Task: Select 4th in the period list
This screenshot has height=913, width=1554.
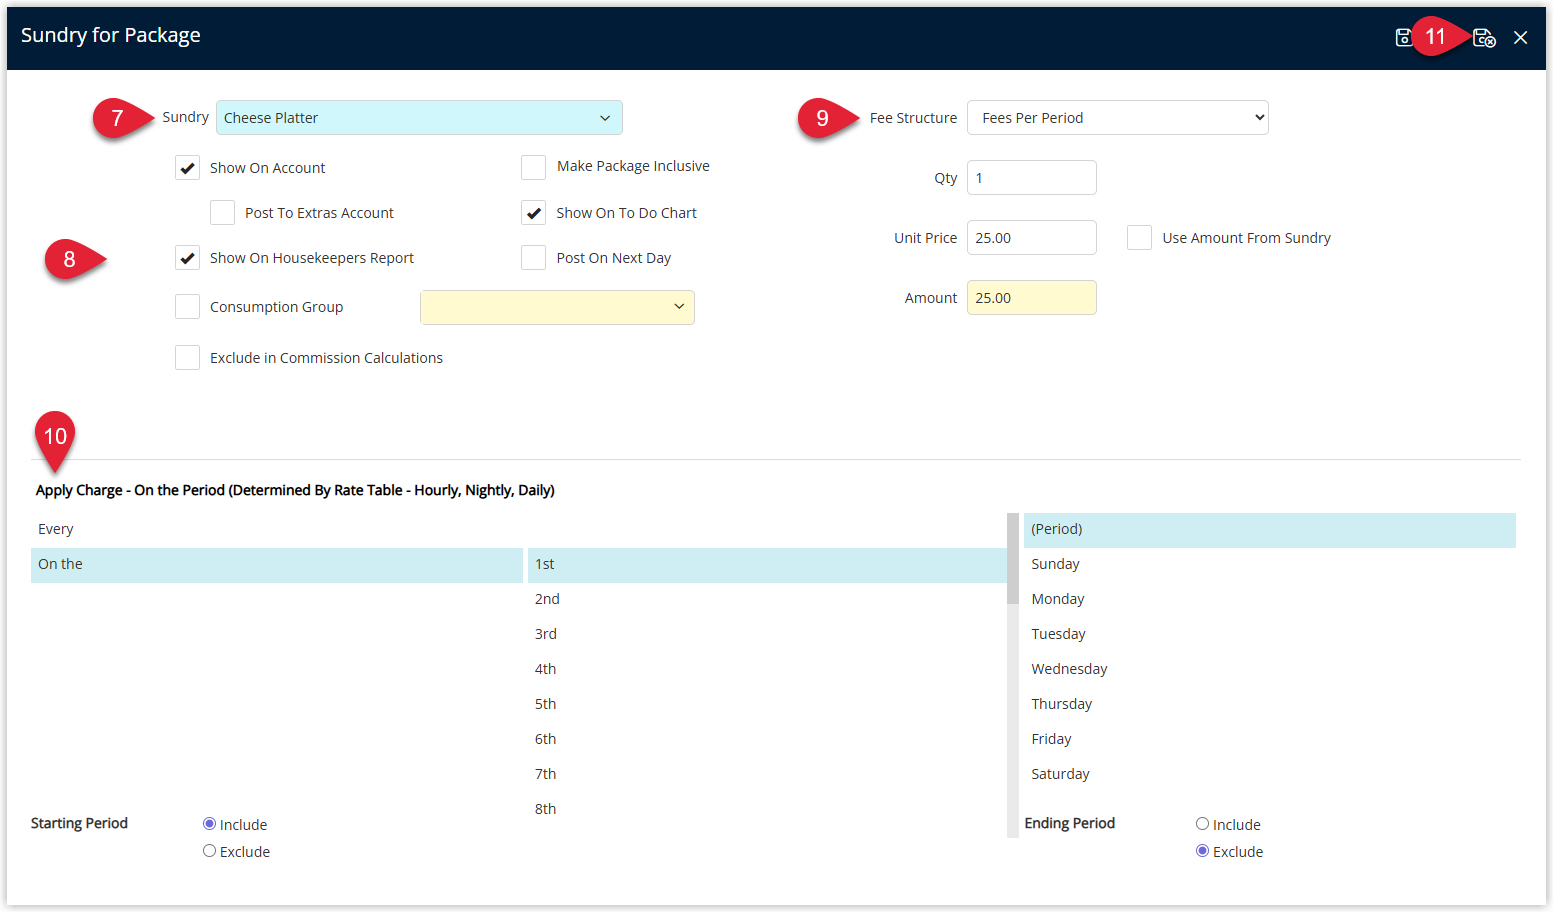Action: (x=767, y=670)
